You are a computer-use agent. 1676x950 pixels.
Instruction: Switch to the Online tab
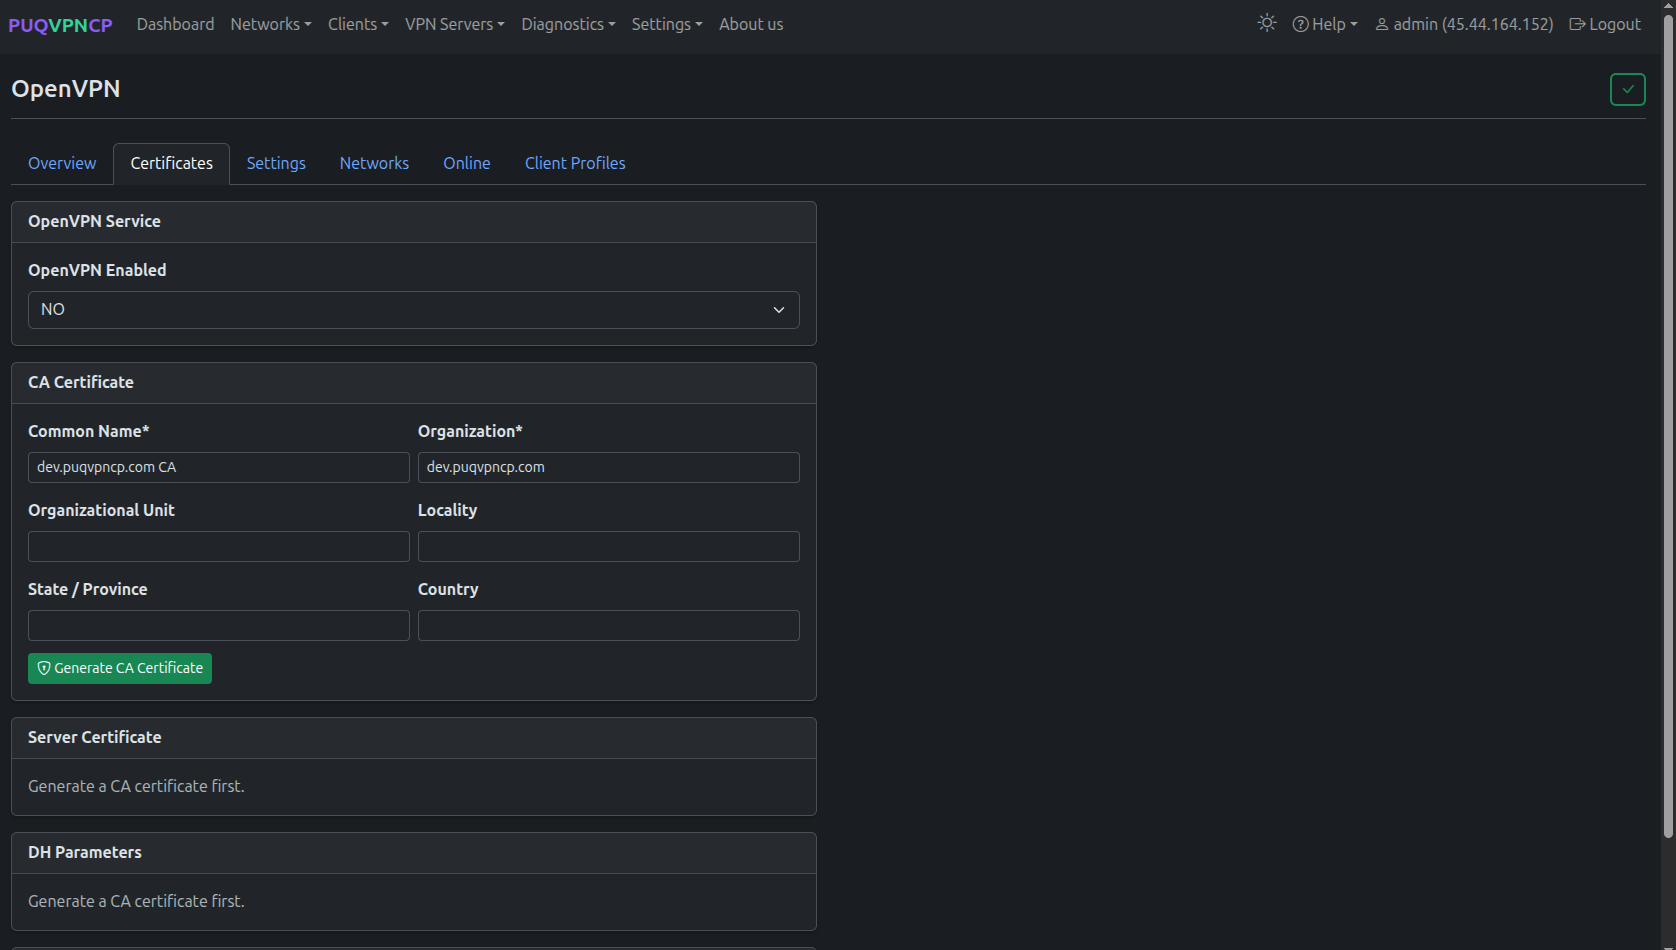467,163
